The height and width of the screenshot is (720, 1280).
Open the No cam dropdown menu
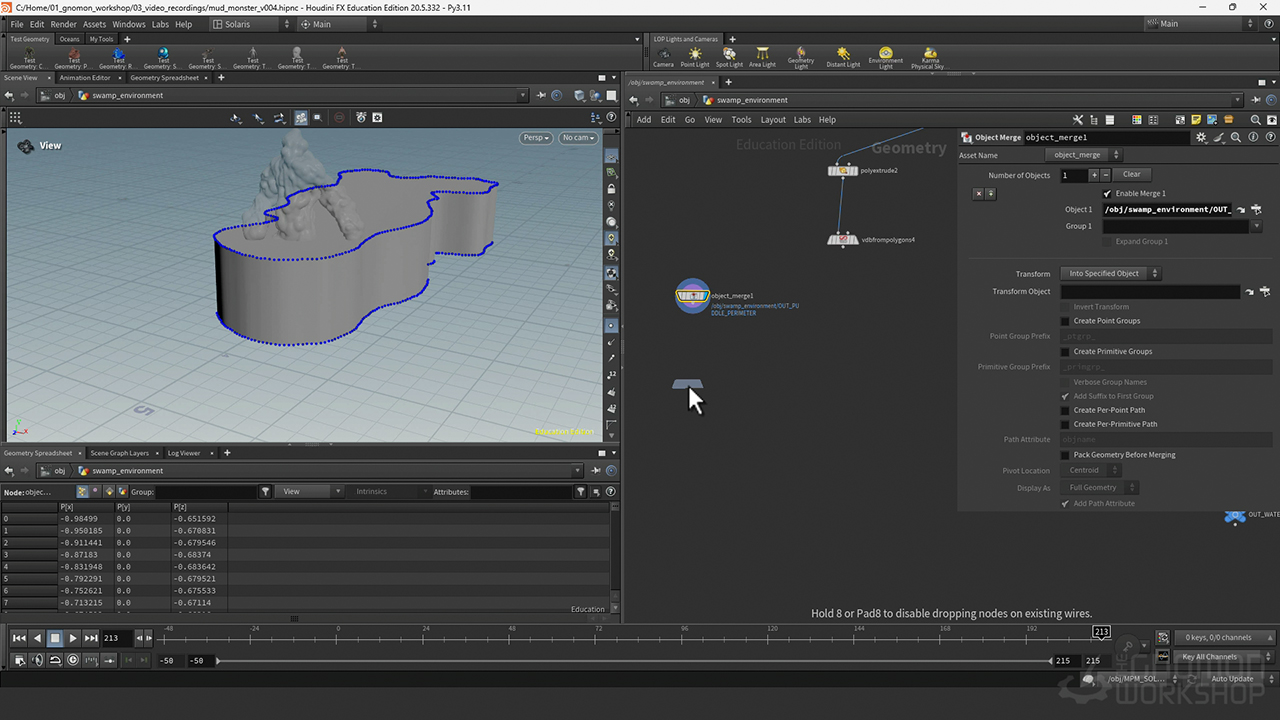(x=578, y=138)
